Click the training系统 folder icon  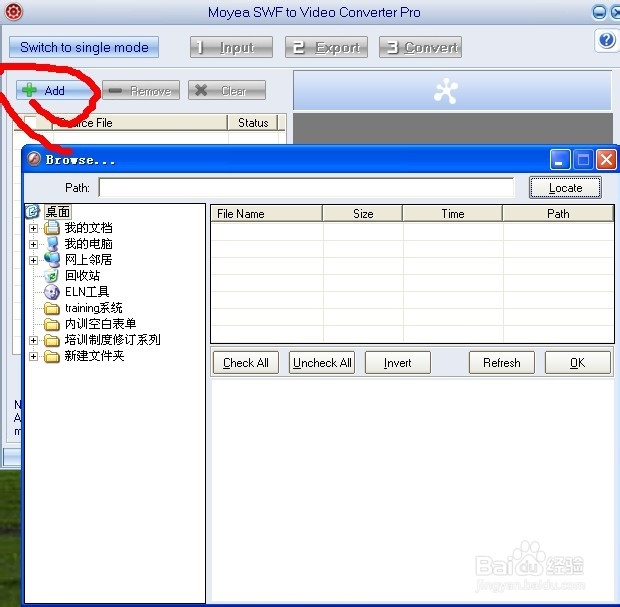(x=52, y=308)
